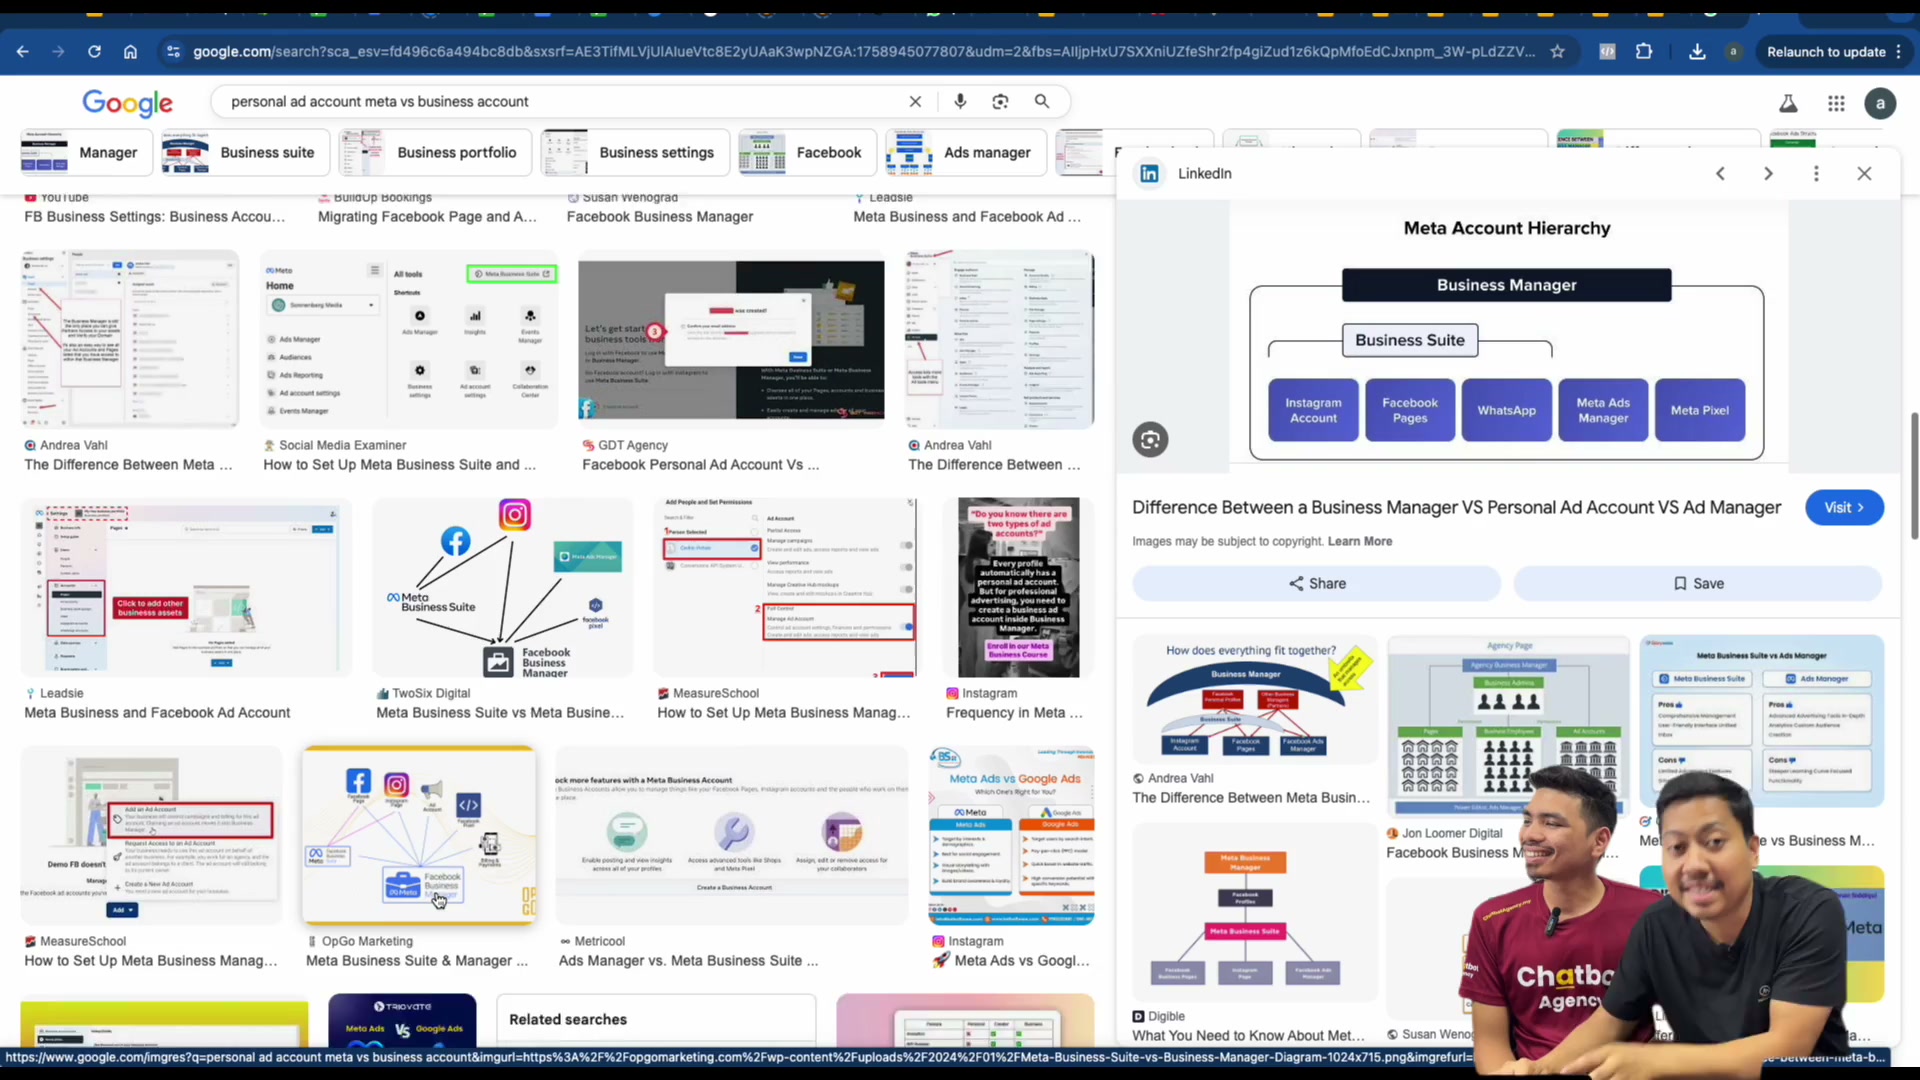1920x1080 pixels.
Task: Submit the search with the magnifier icon
Action: (1042, 101)
